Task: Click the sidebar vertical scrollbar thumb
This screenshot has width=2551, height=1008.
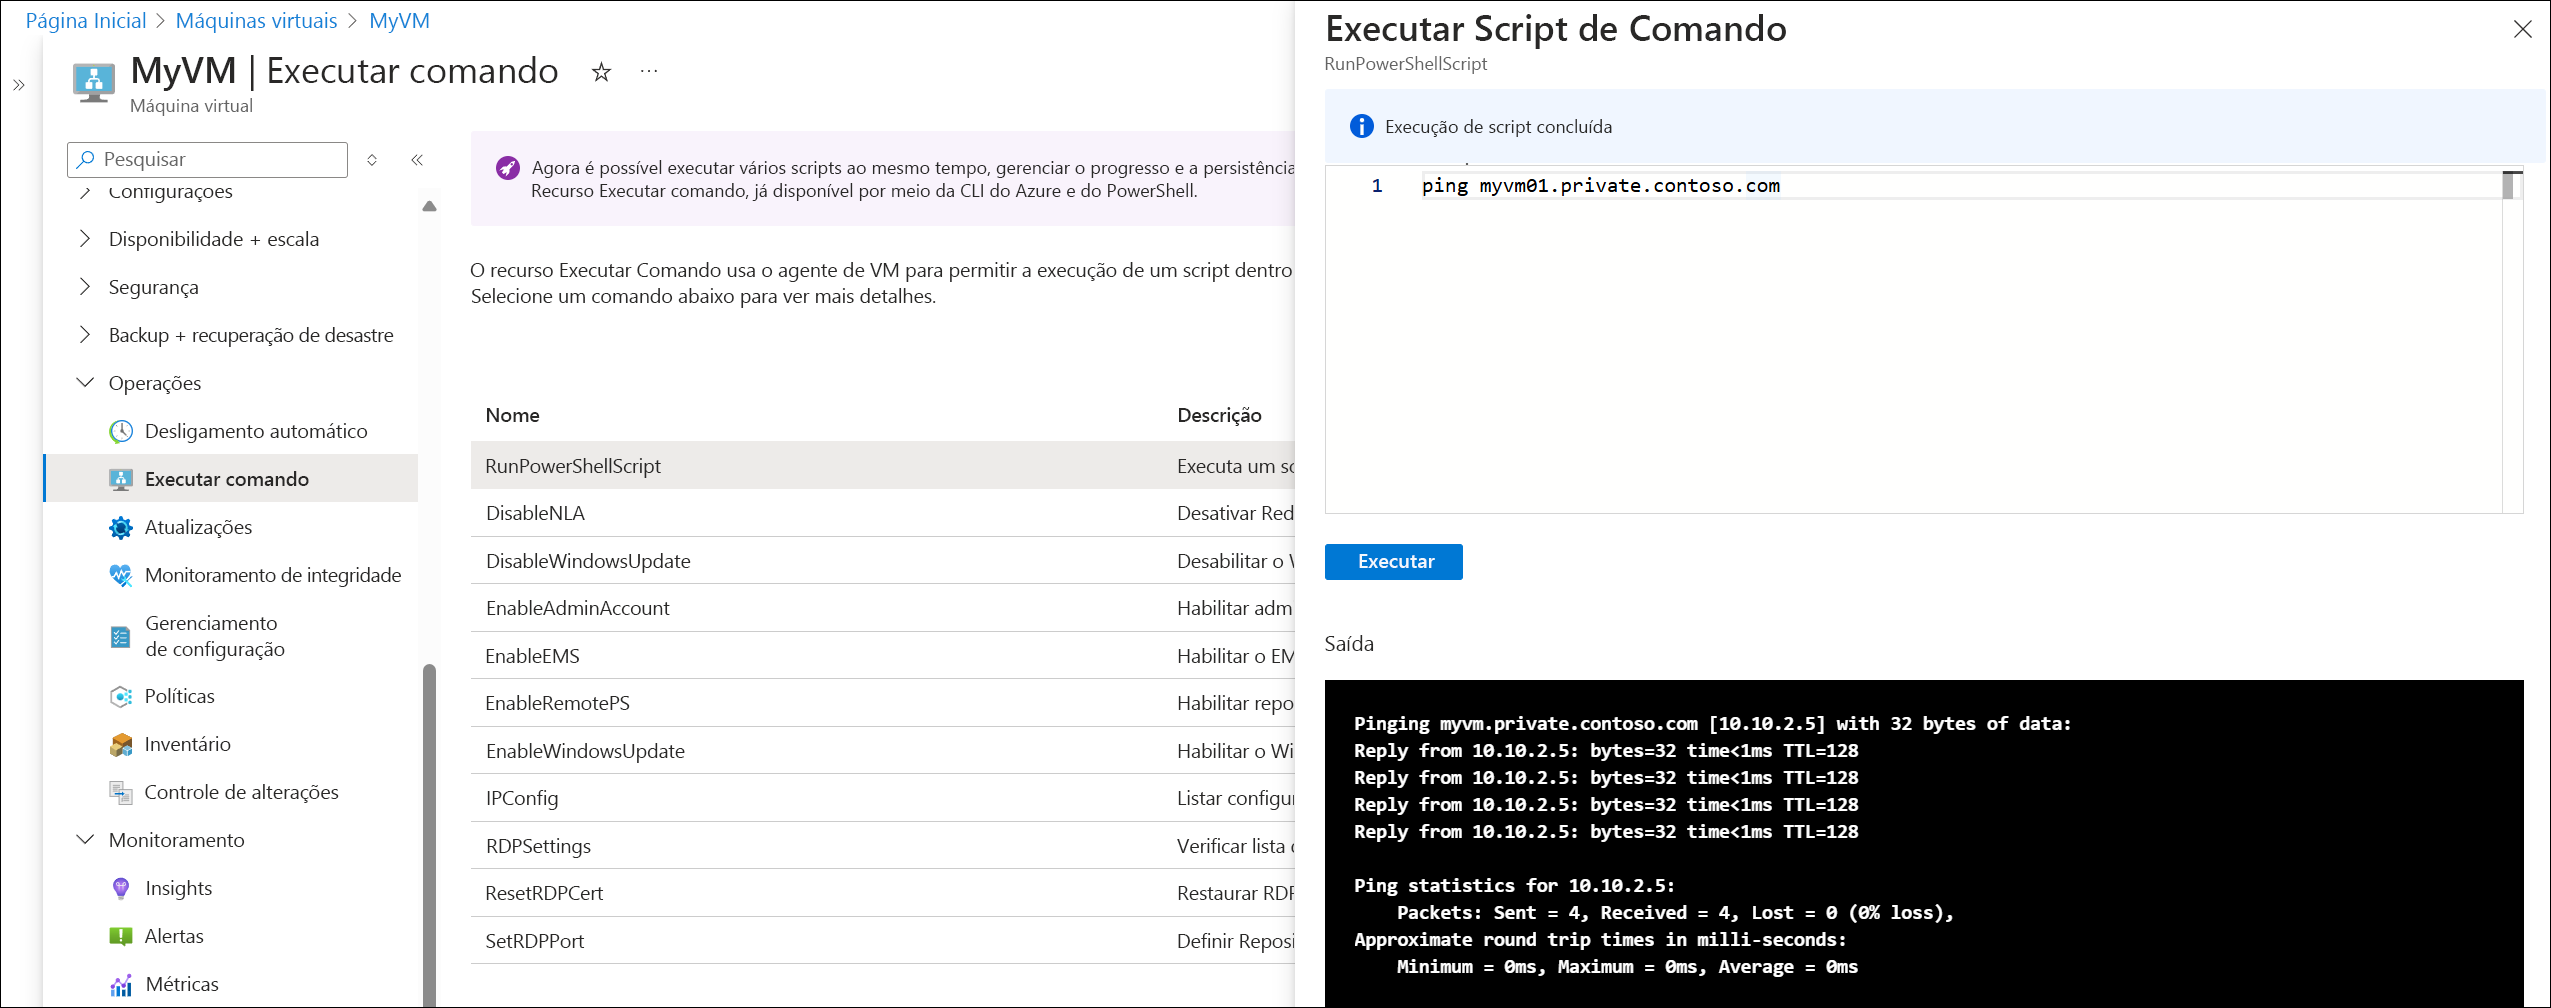Action: tap(429, 830)
